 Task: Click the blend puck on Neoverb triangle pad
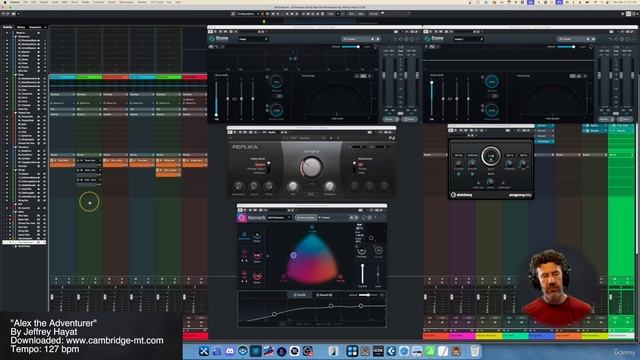pos(293,255)
